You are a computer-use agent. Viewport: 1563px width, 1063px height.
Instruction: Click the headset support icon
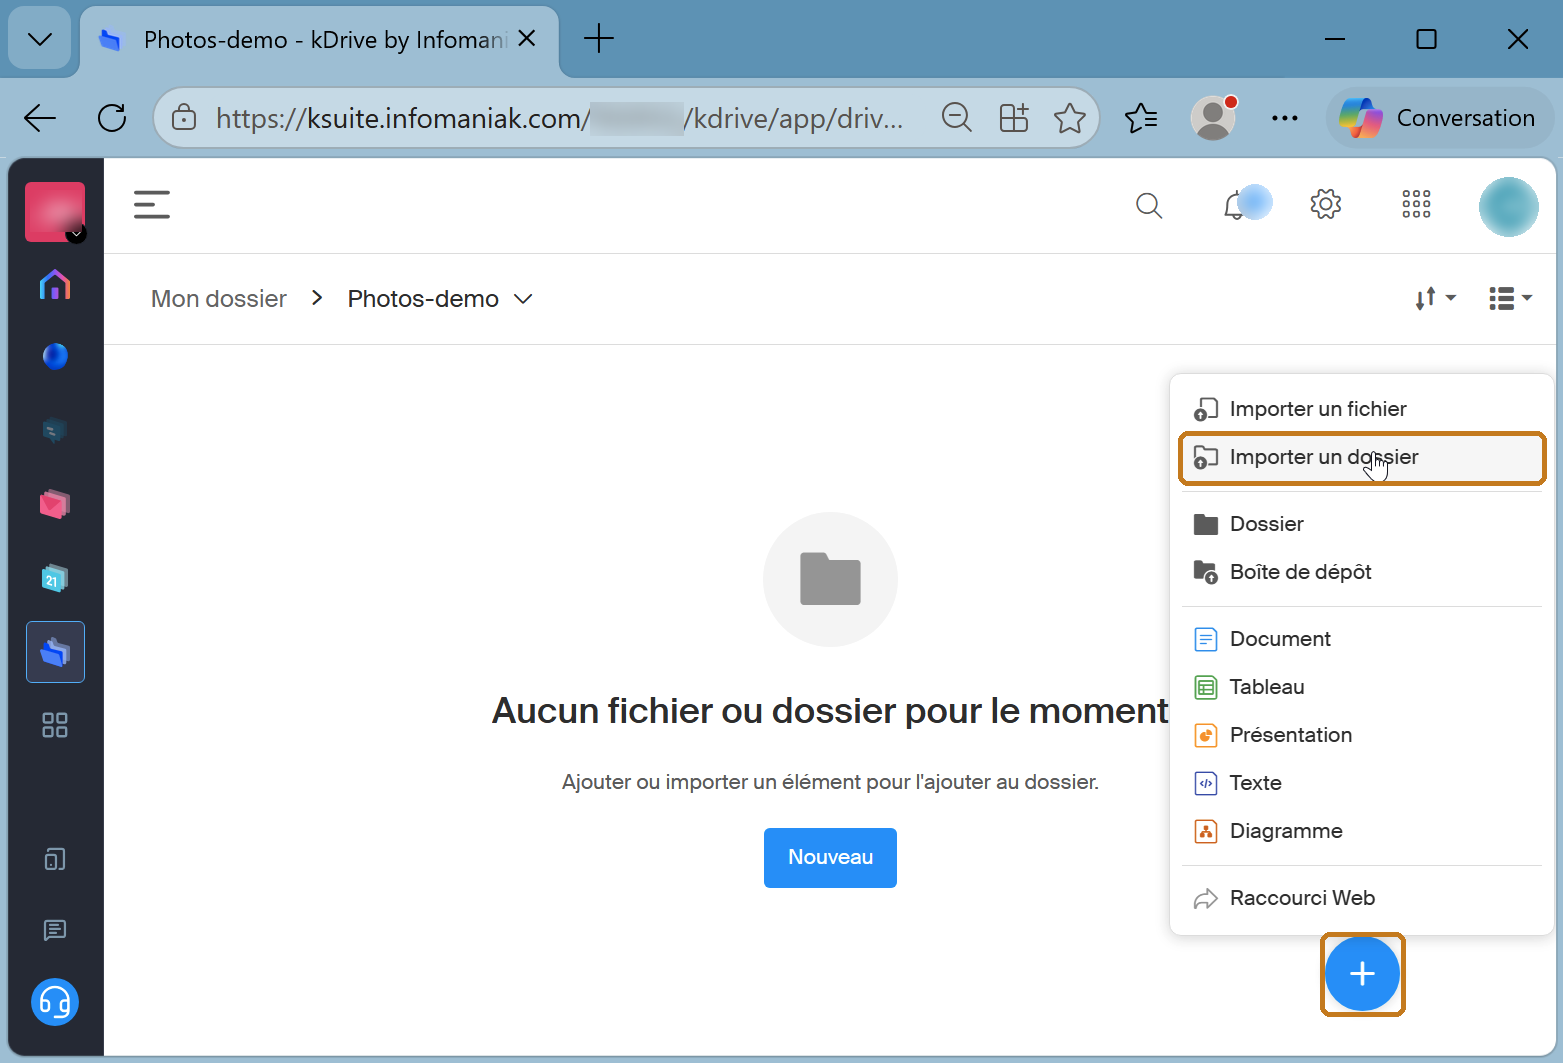pyautogui.click(x=55, y=1002)
